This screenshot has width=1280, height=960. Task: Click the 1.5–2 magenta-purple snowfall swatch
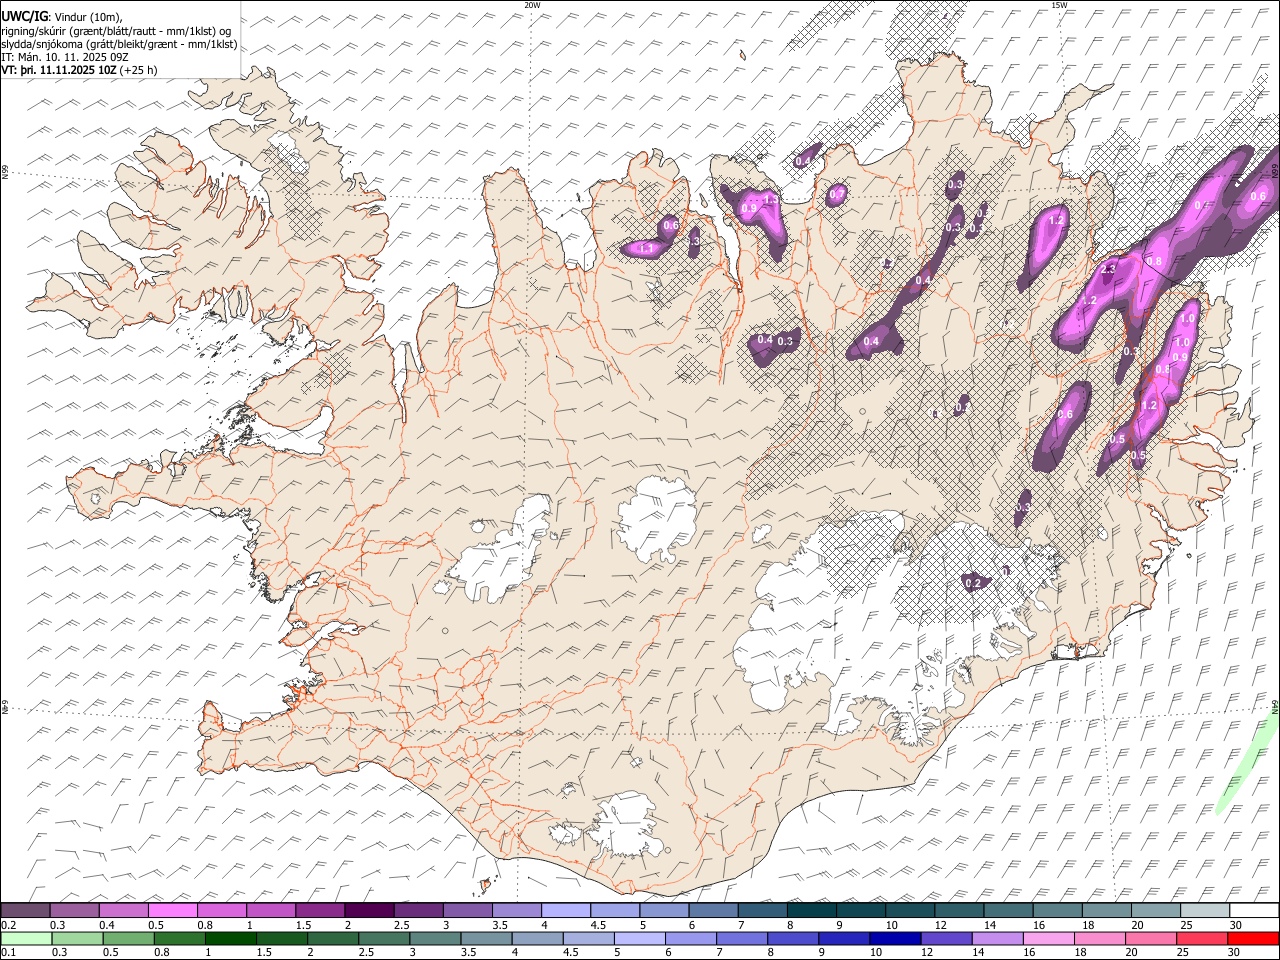320,910
